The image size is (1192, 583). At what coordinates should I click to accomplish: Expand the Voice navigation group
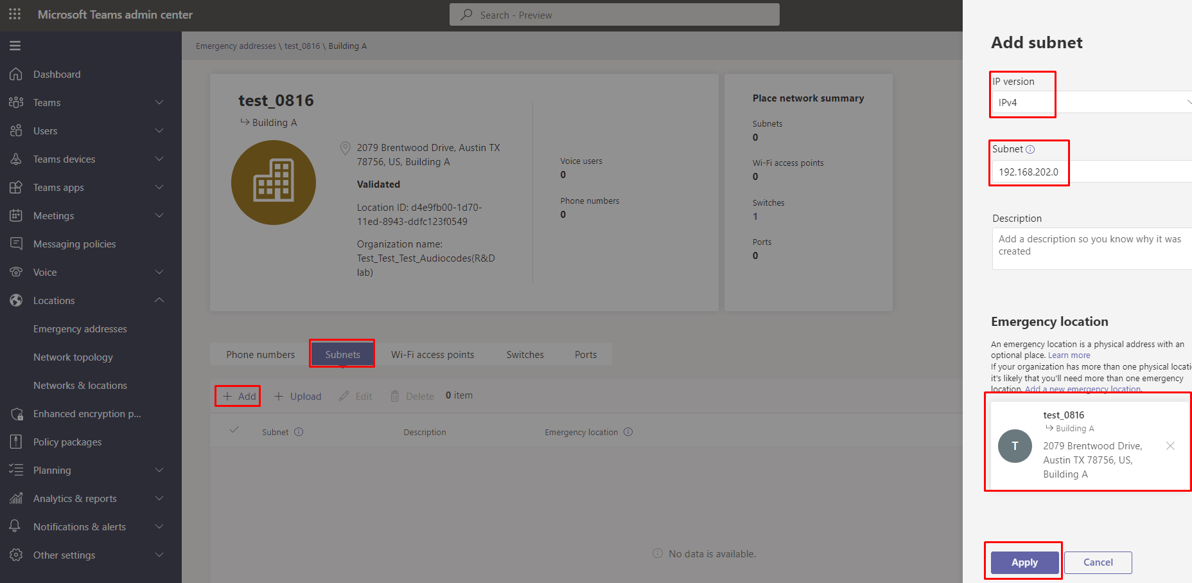coord(159,272)
